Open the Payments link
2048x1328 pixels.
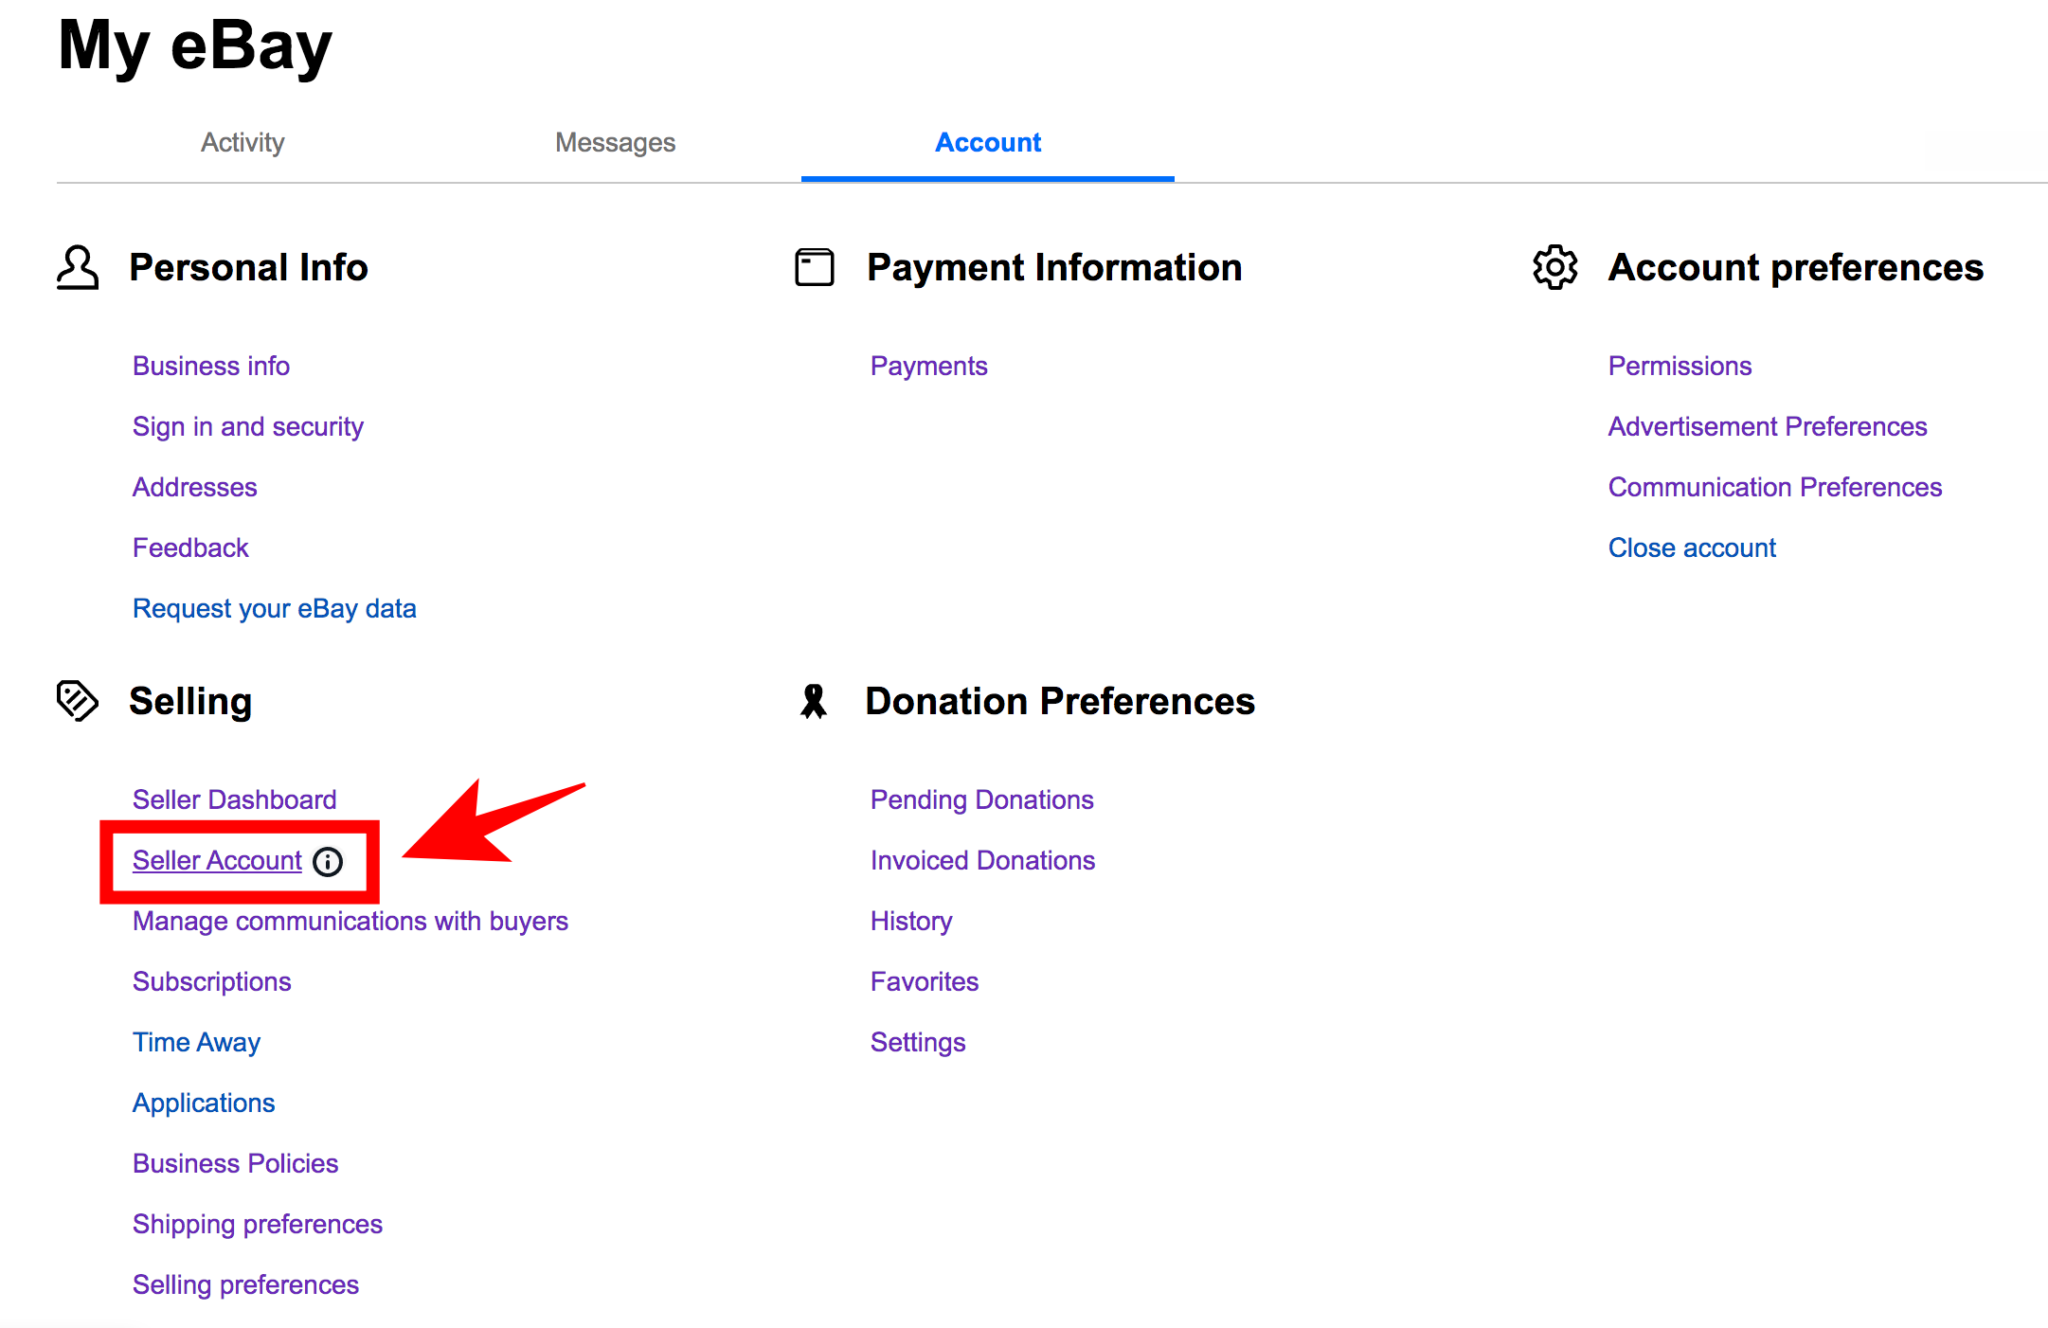[x=928, y=366]
